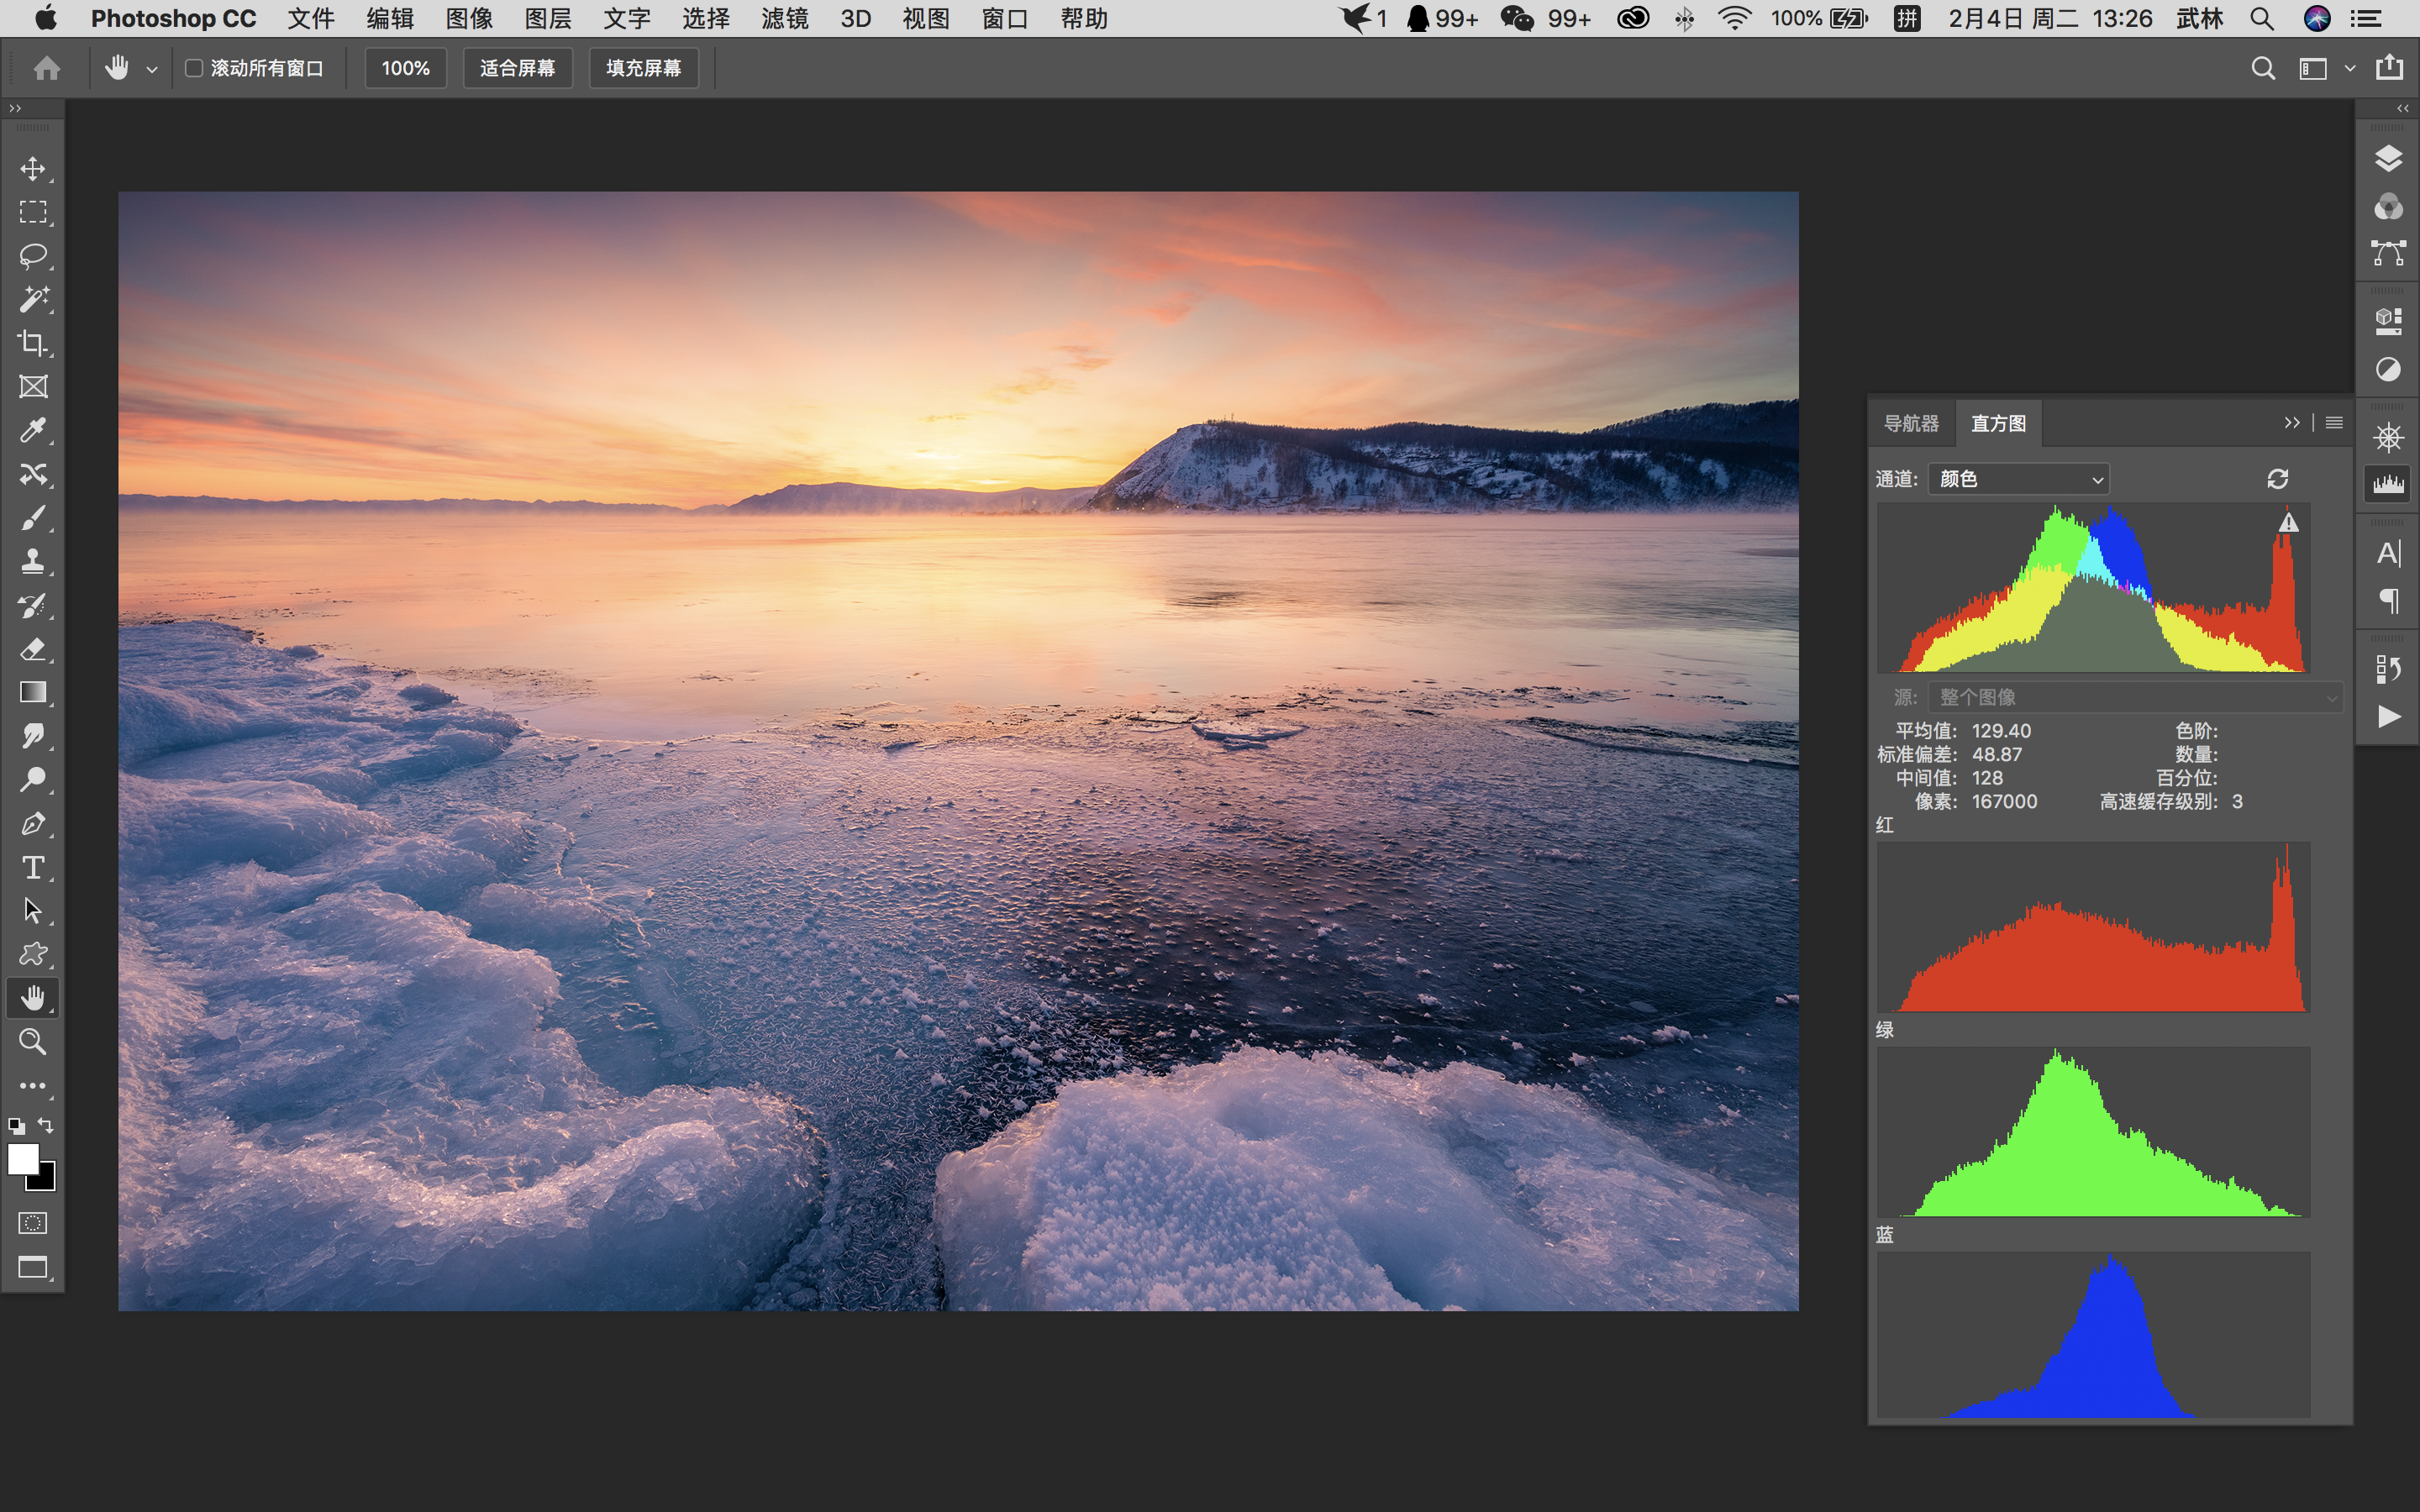Open Photoshop search magnifier in options bar

pos(2263,68)
